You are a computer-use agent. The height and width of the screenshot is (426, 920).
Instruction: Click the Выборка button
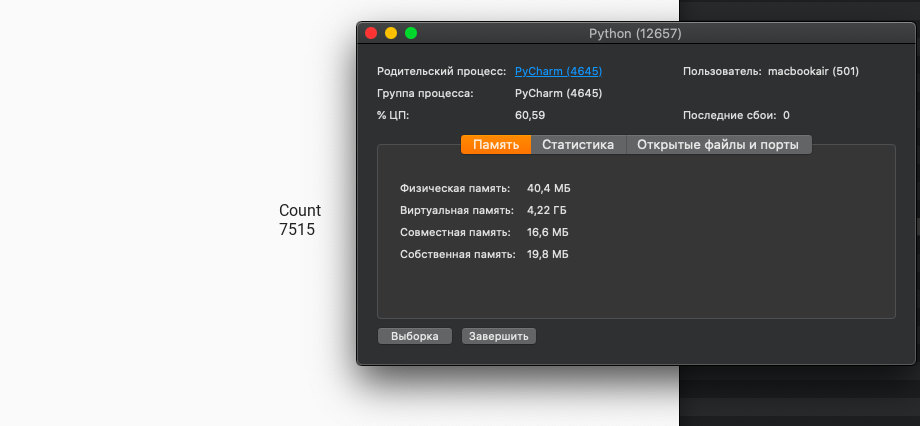coord(415,336)
